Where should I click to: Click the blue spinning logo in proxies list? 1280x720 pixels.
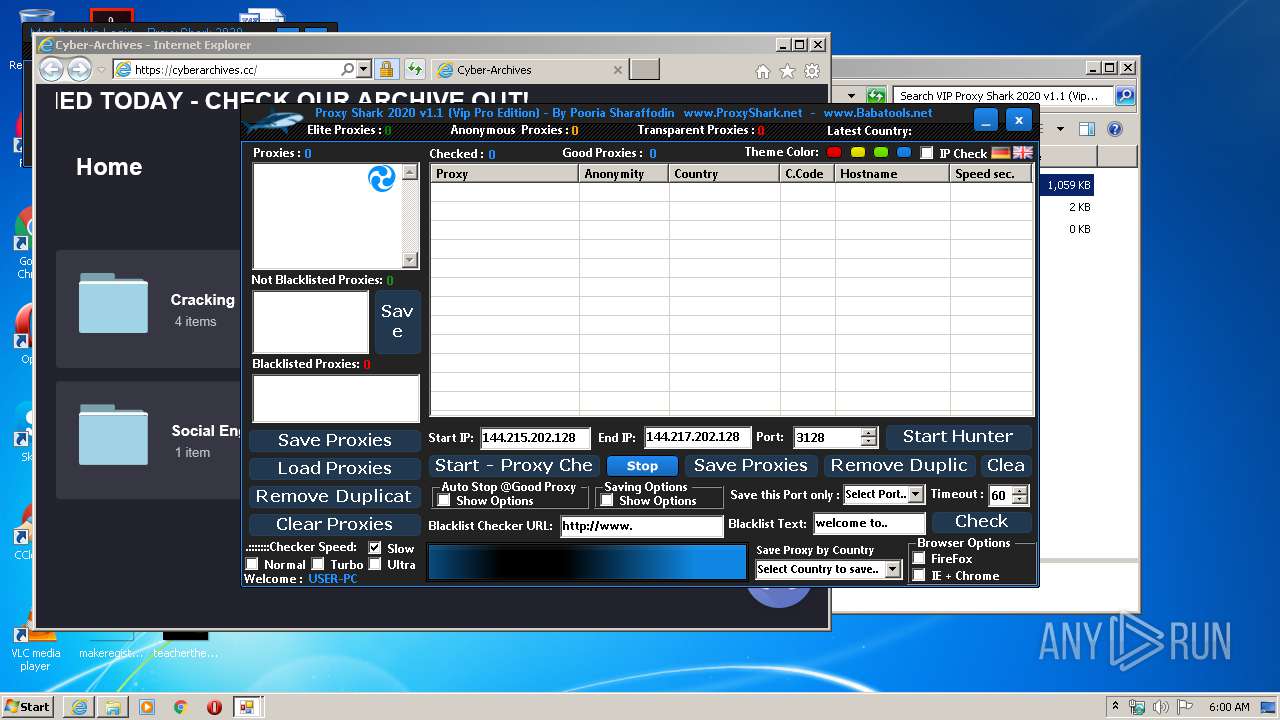[382, 179]
